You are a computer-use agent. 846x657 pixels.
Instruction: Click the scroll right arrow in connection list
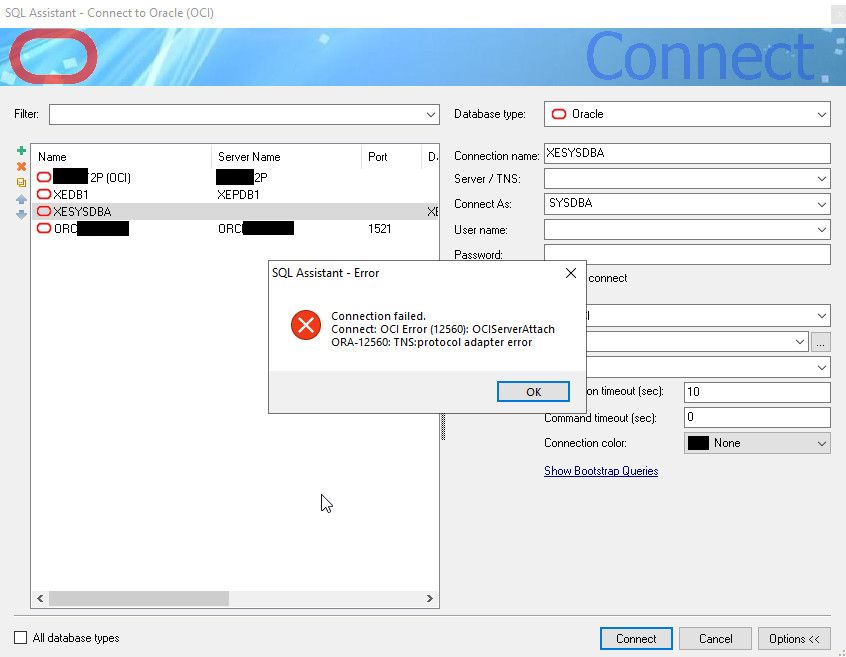point(429,598)
